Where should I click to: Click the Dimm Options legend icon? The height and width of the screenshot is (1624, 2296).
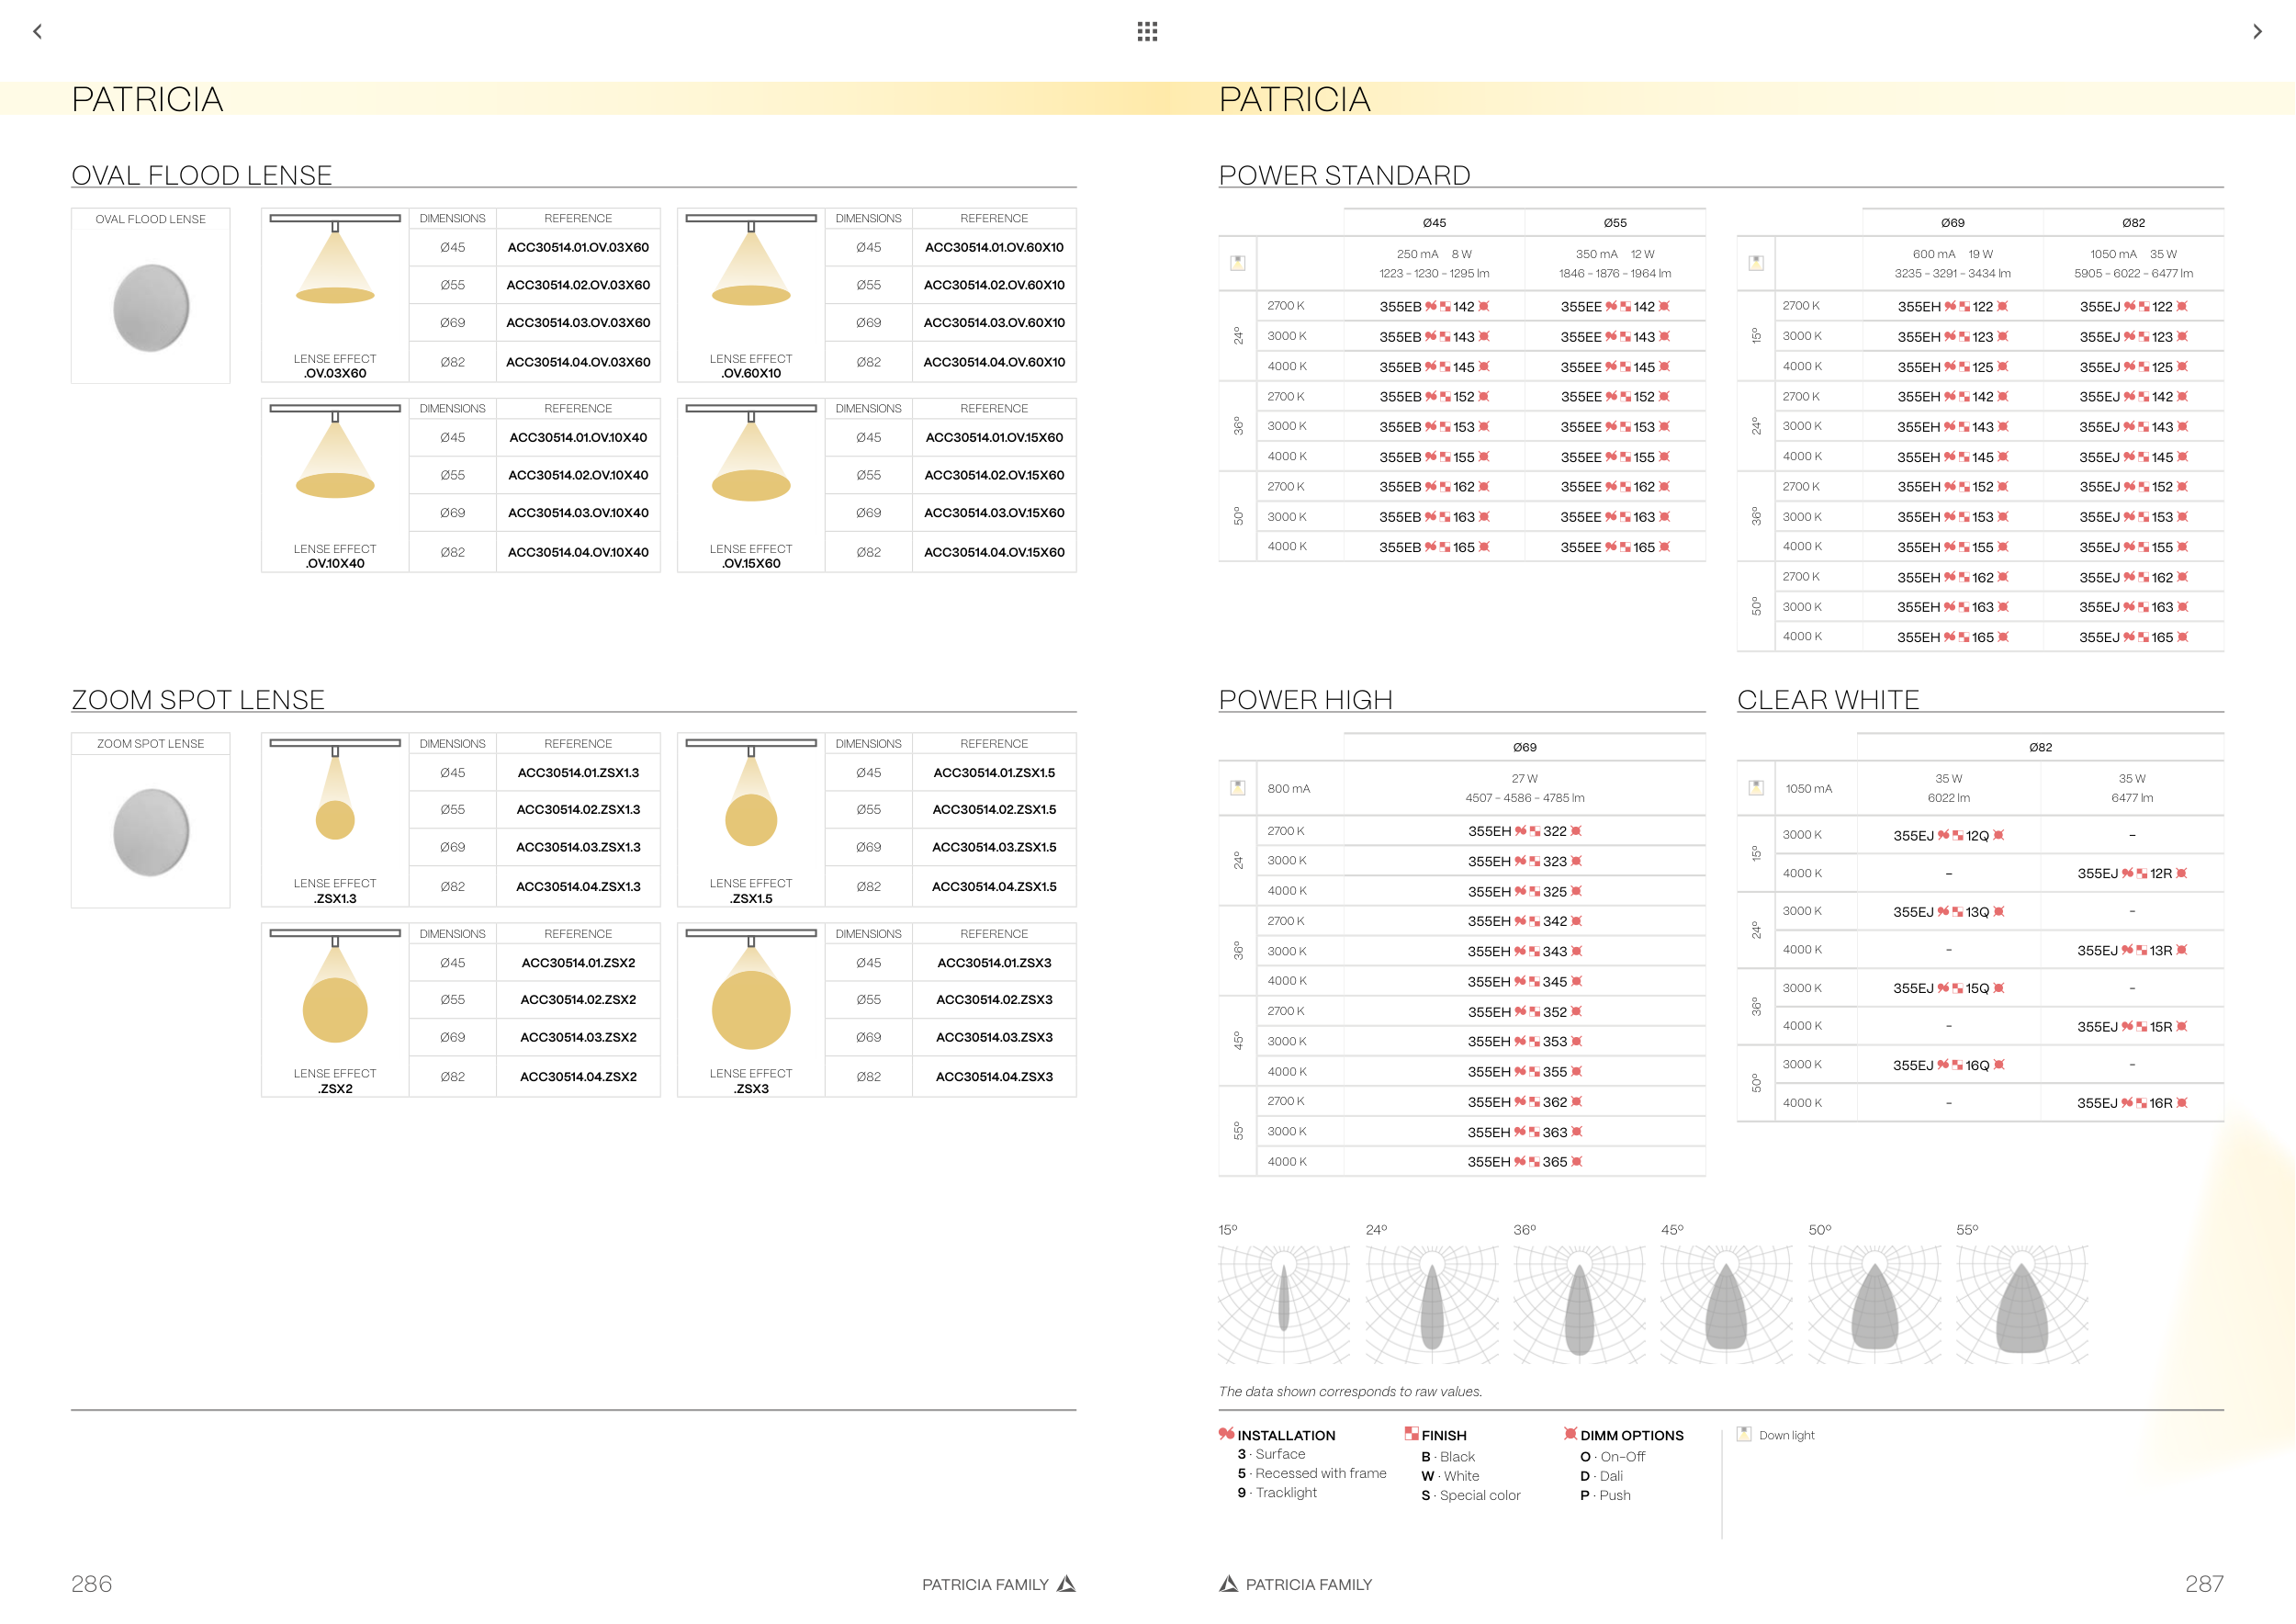(1570, 1434)
